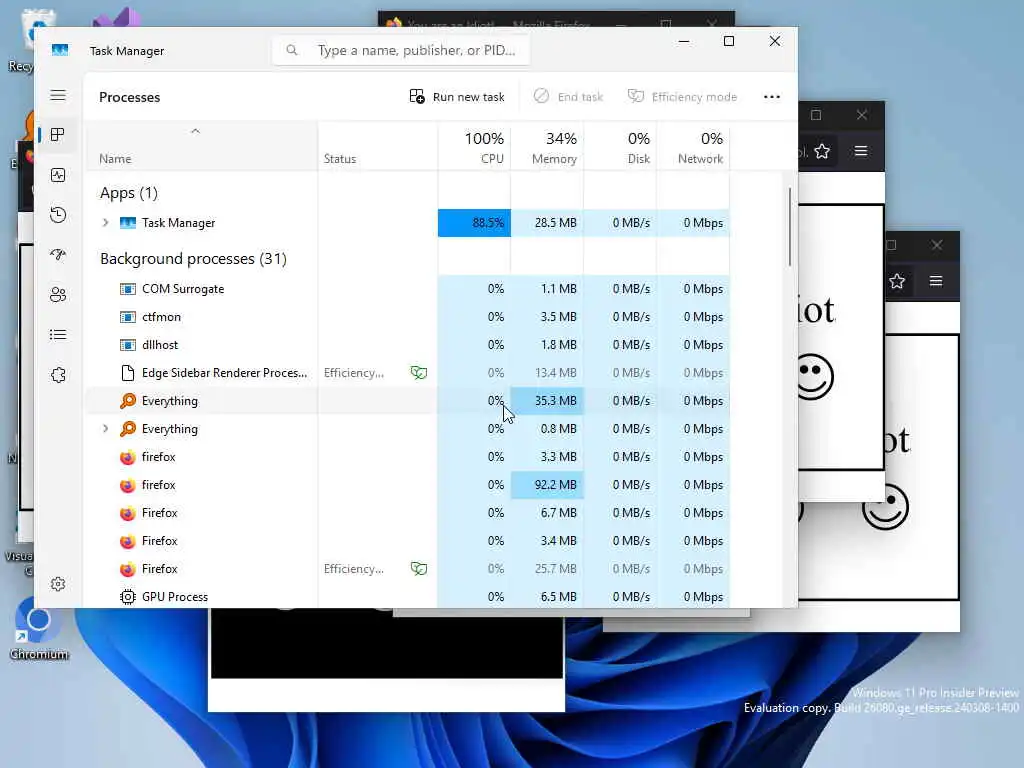Select the ctfmon process name
This screenshot has height=768, width=1024.
point(161,317)
